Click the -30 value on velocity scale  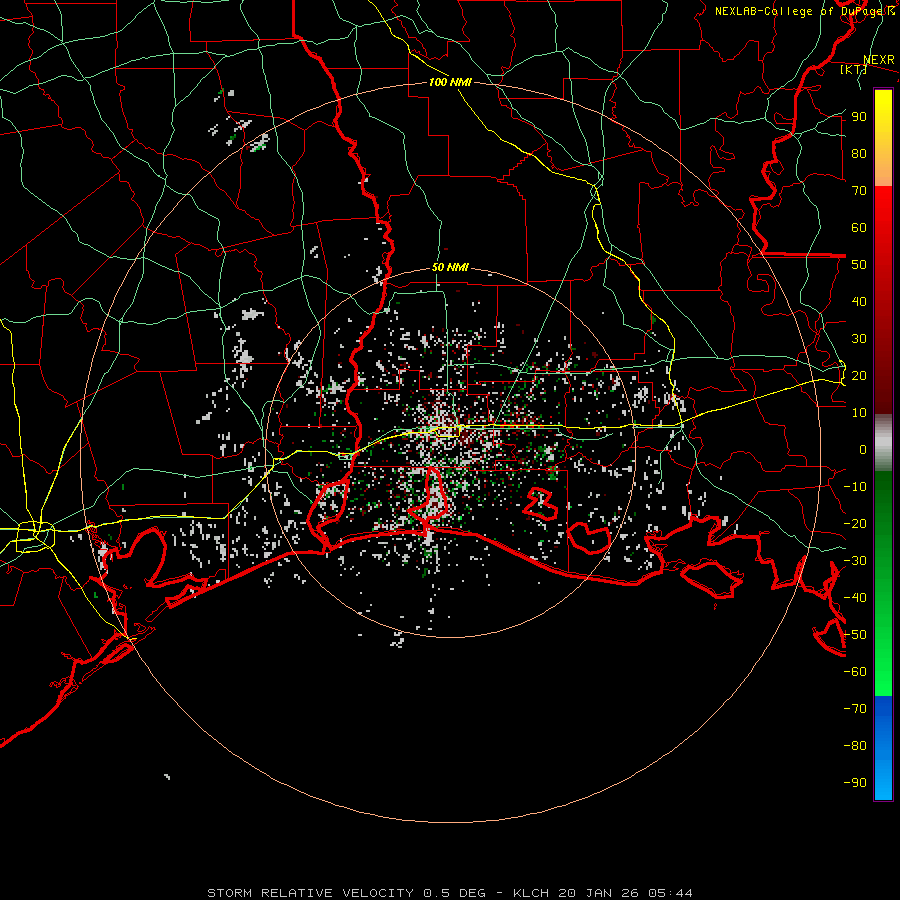coord(855,561)
